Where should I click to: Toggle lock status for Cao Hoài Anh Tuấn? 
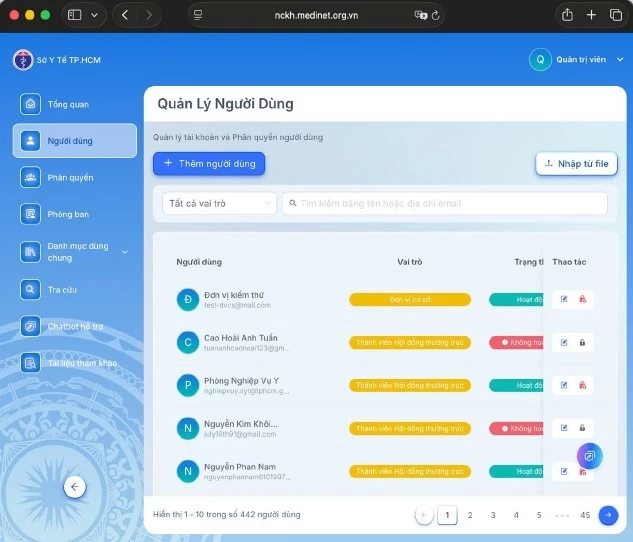tap(582, 342)
